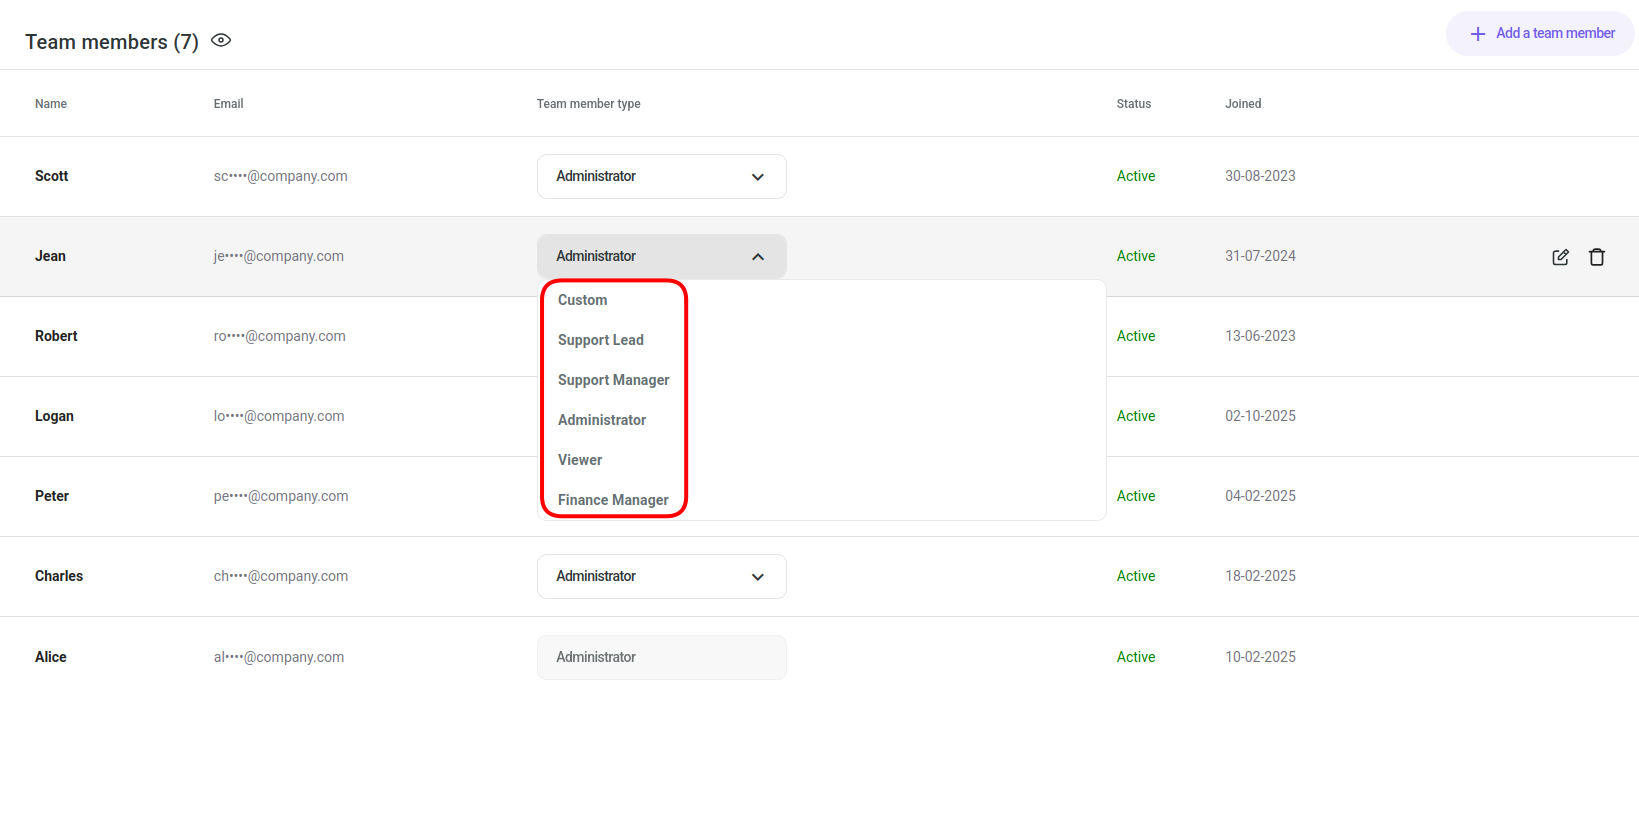Open Charles's team member type dropdown

(x=661, y=577)
